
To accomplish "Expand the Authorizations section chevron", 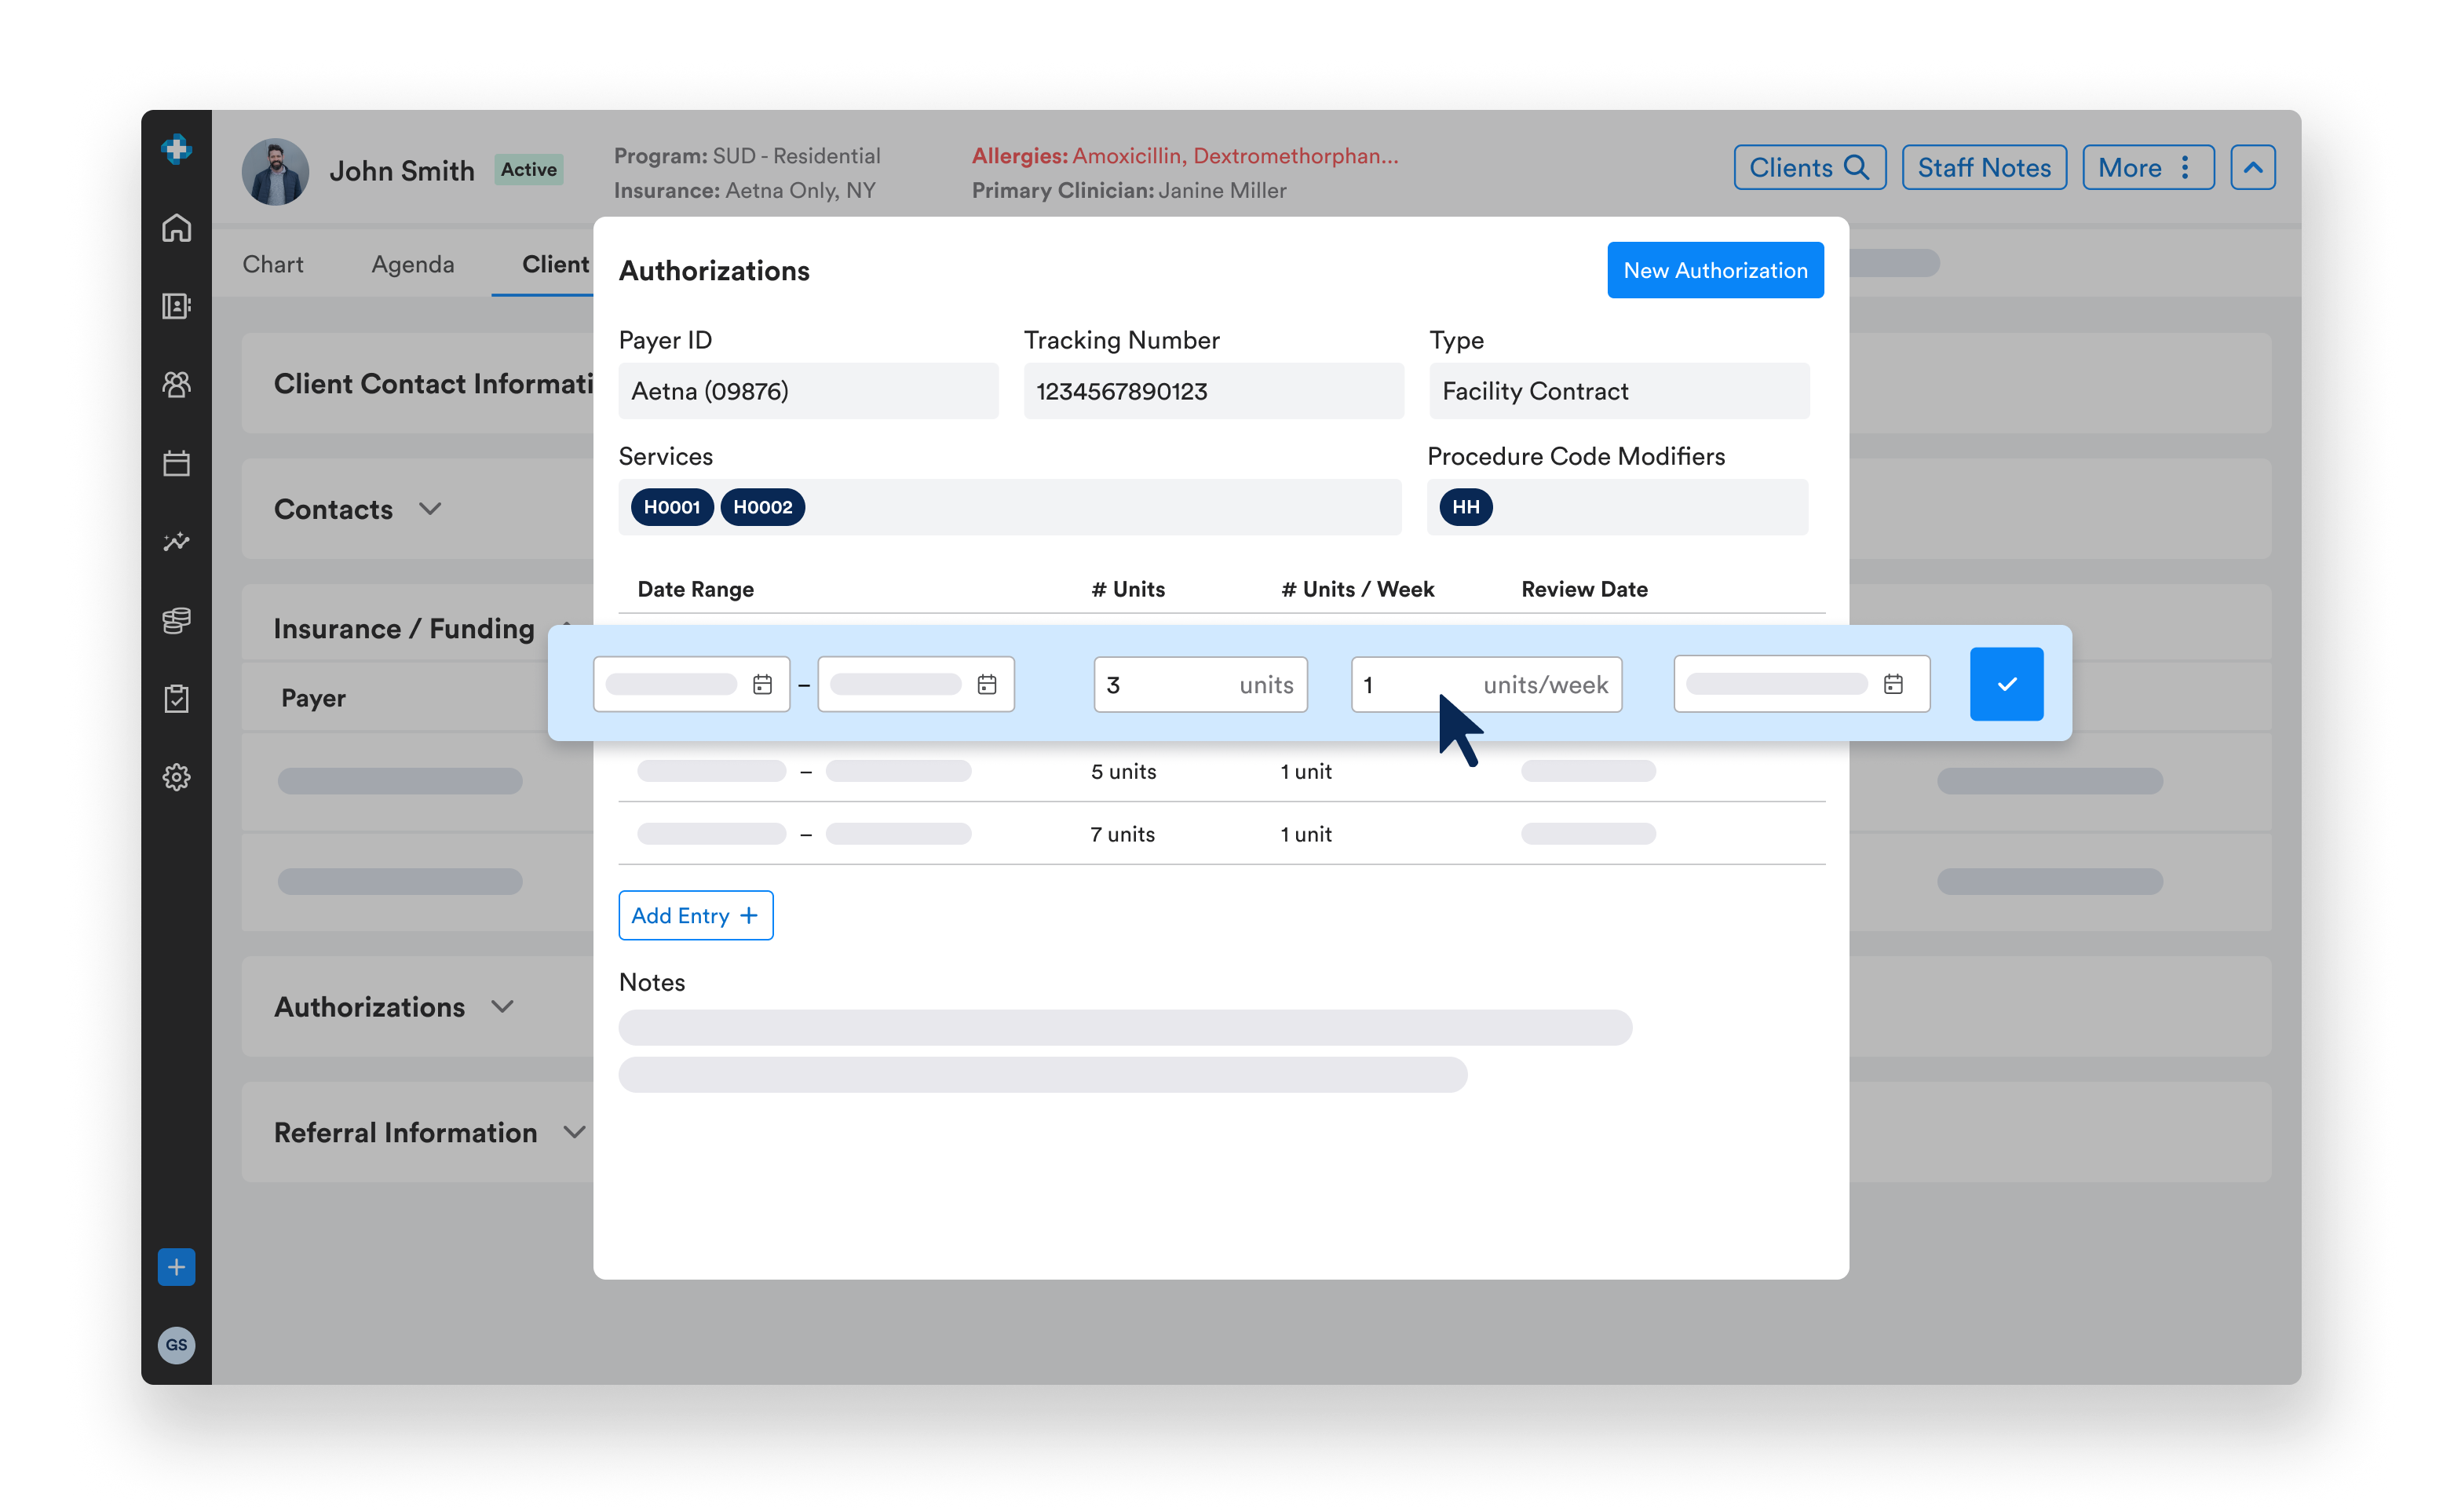I will click(502, 1006).
